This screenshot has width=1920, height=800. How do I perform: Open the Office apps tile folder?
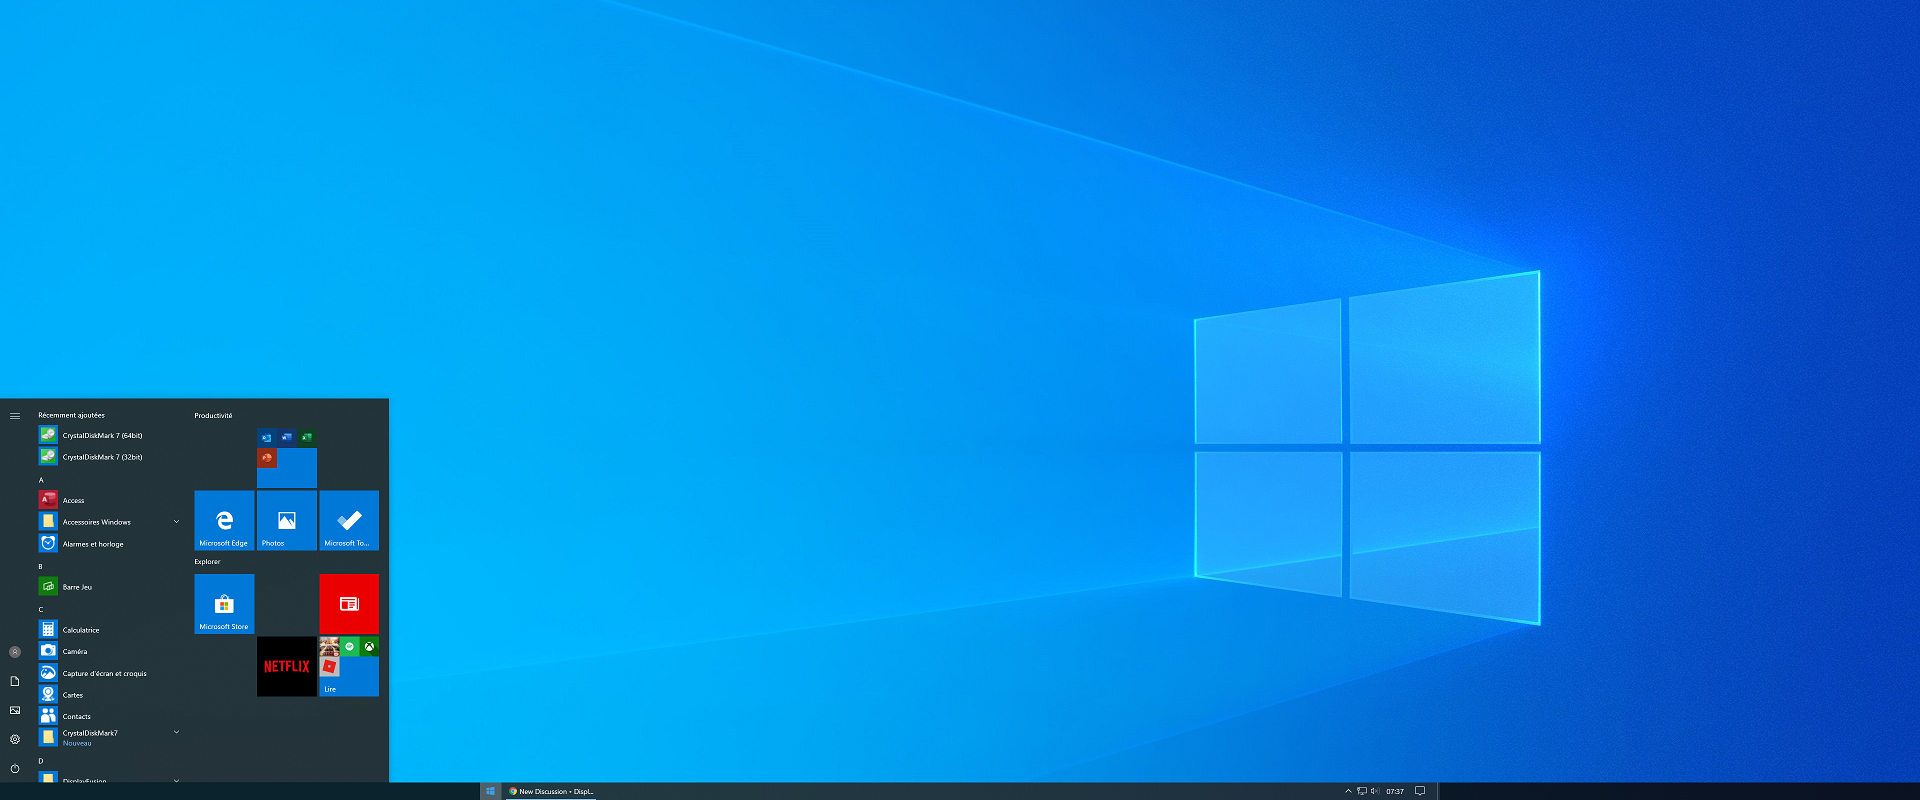[287, 458]
